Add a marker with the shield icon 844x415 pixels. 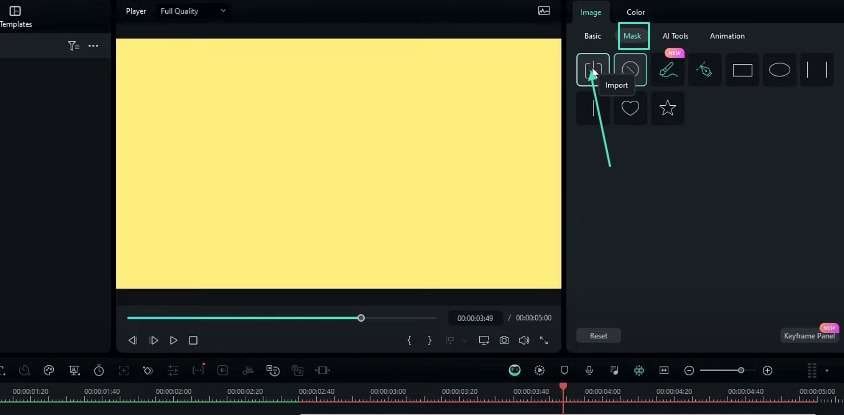tap(564, 370)
